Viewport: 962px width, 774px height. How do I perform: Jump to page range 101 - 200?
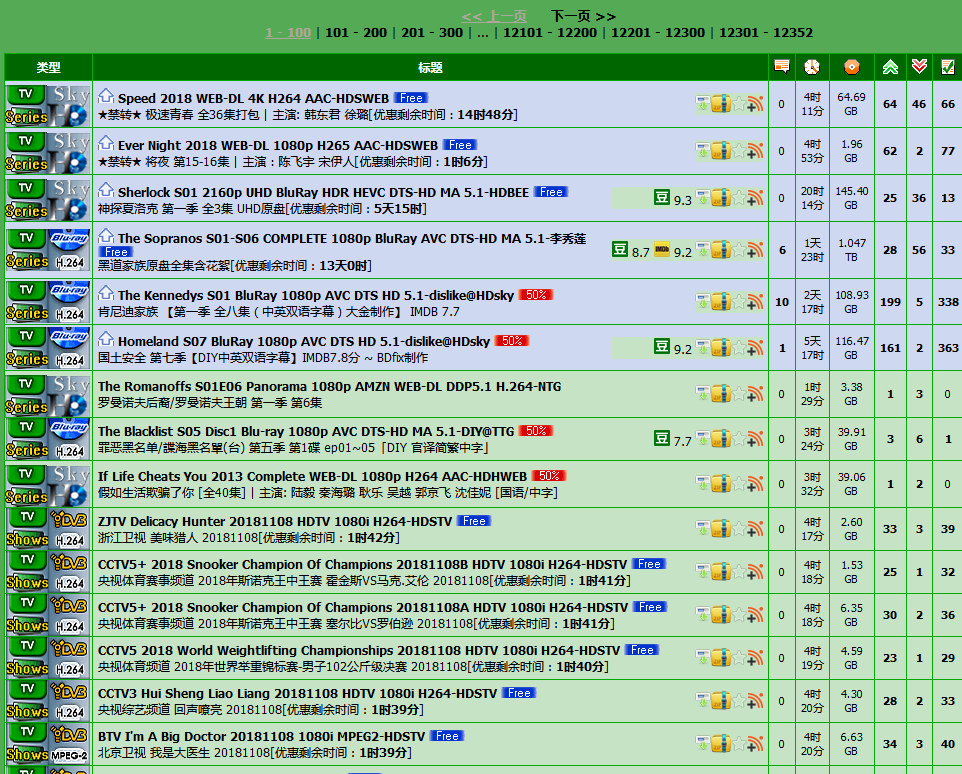click(356, 33)
